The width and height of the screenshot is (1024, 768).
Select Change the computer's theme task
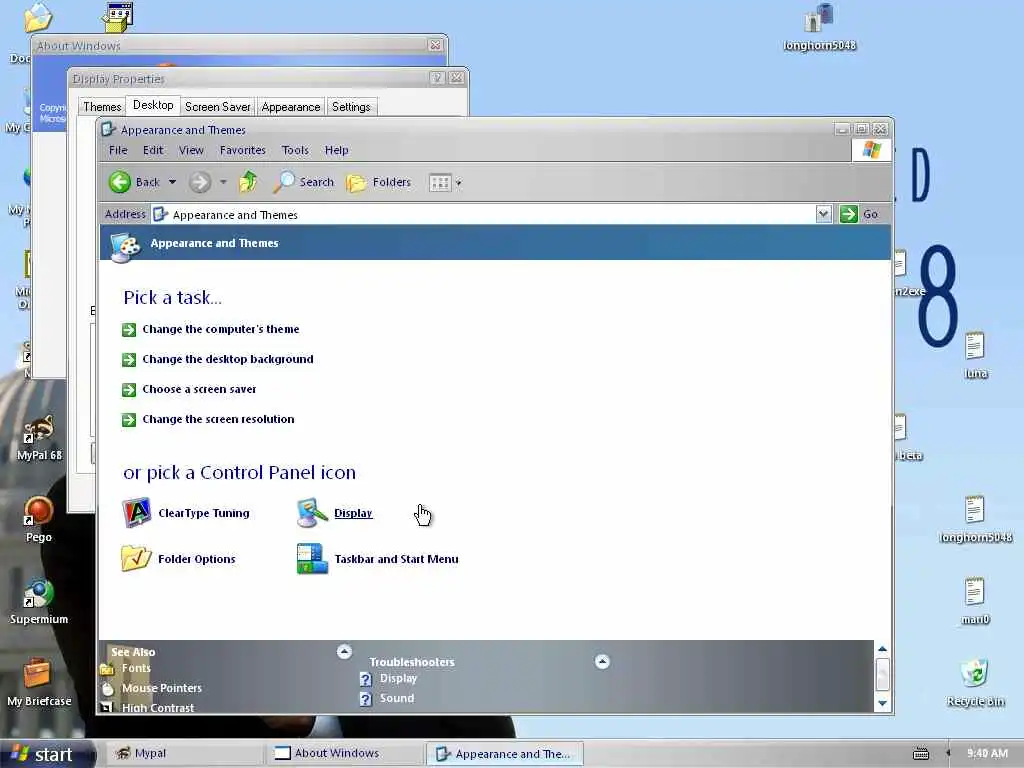click(221, 329)
